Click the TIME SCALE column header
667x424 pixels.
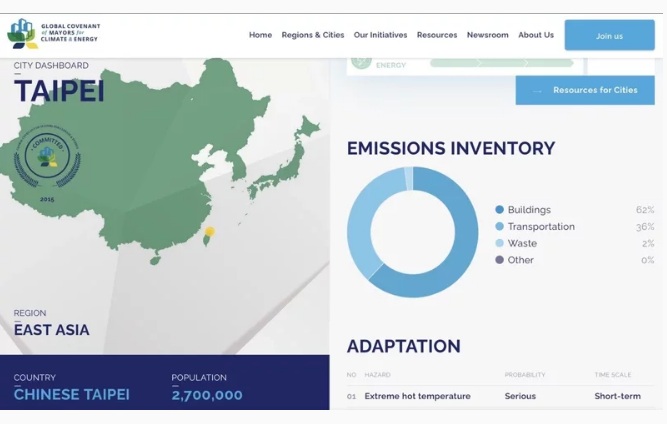(x=613, y=375)
